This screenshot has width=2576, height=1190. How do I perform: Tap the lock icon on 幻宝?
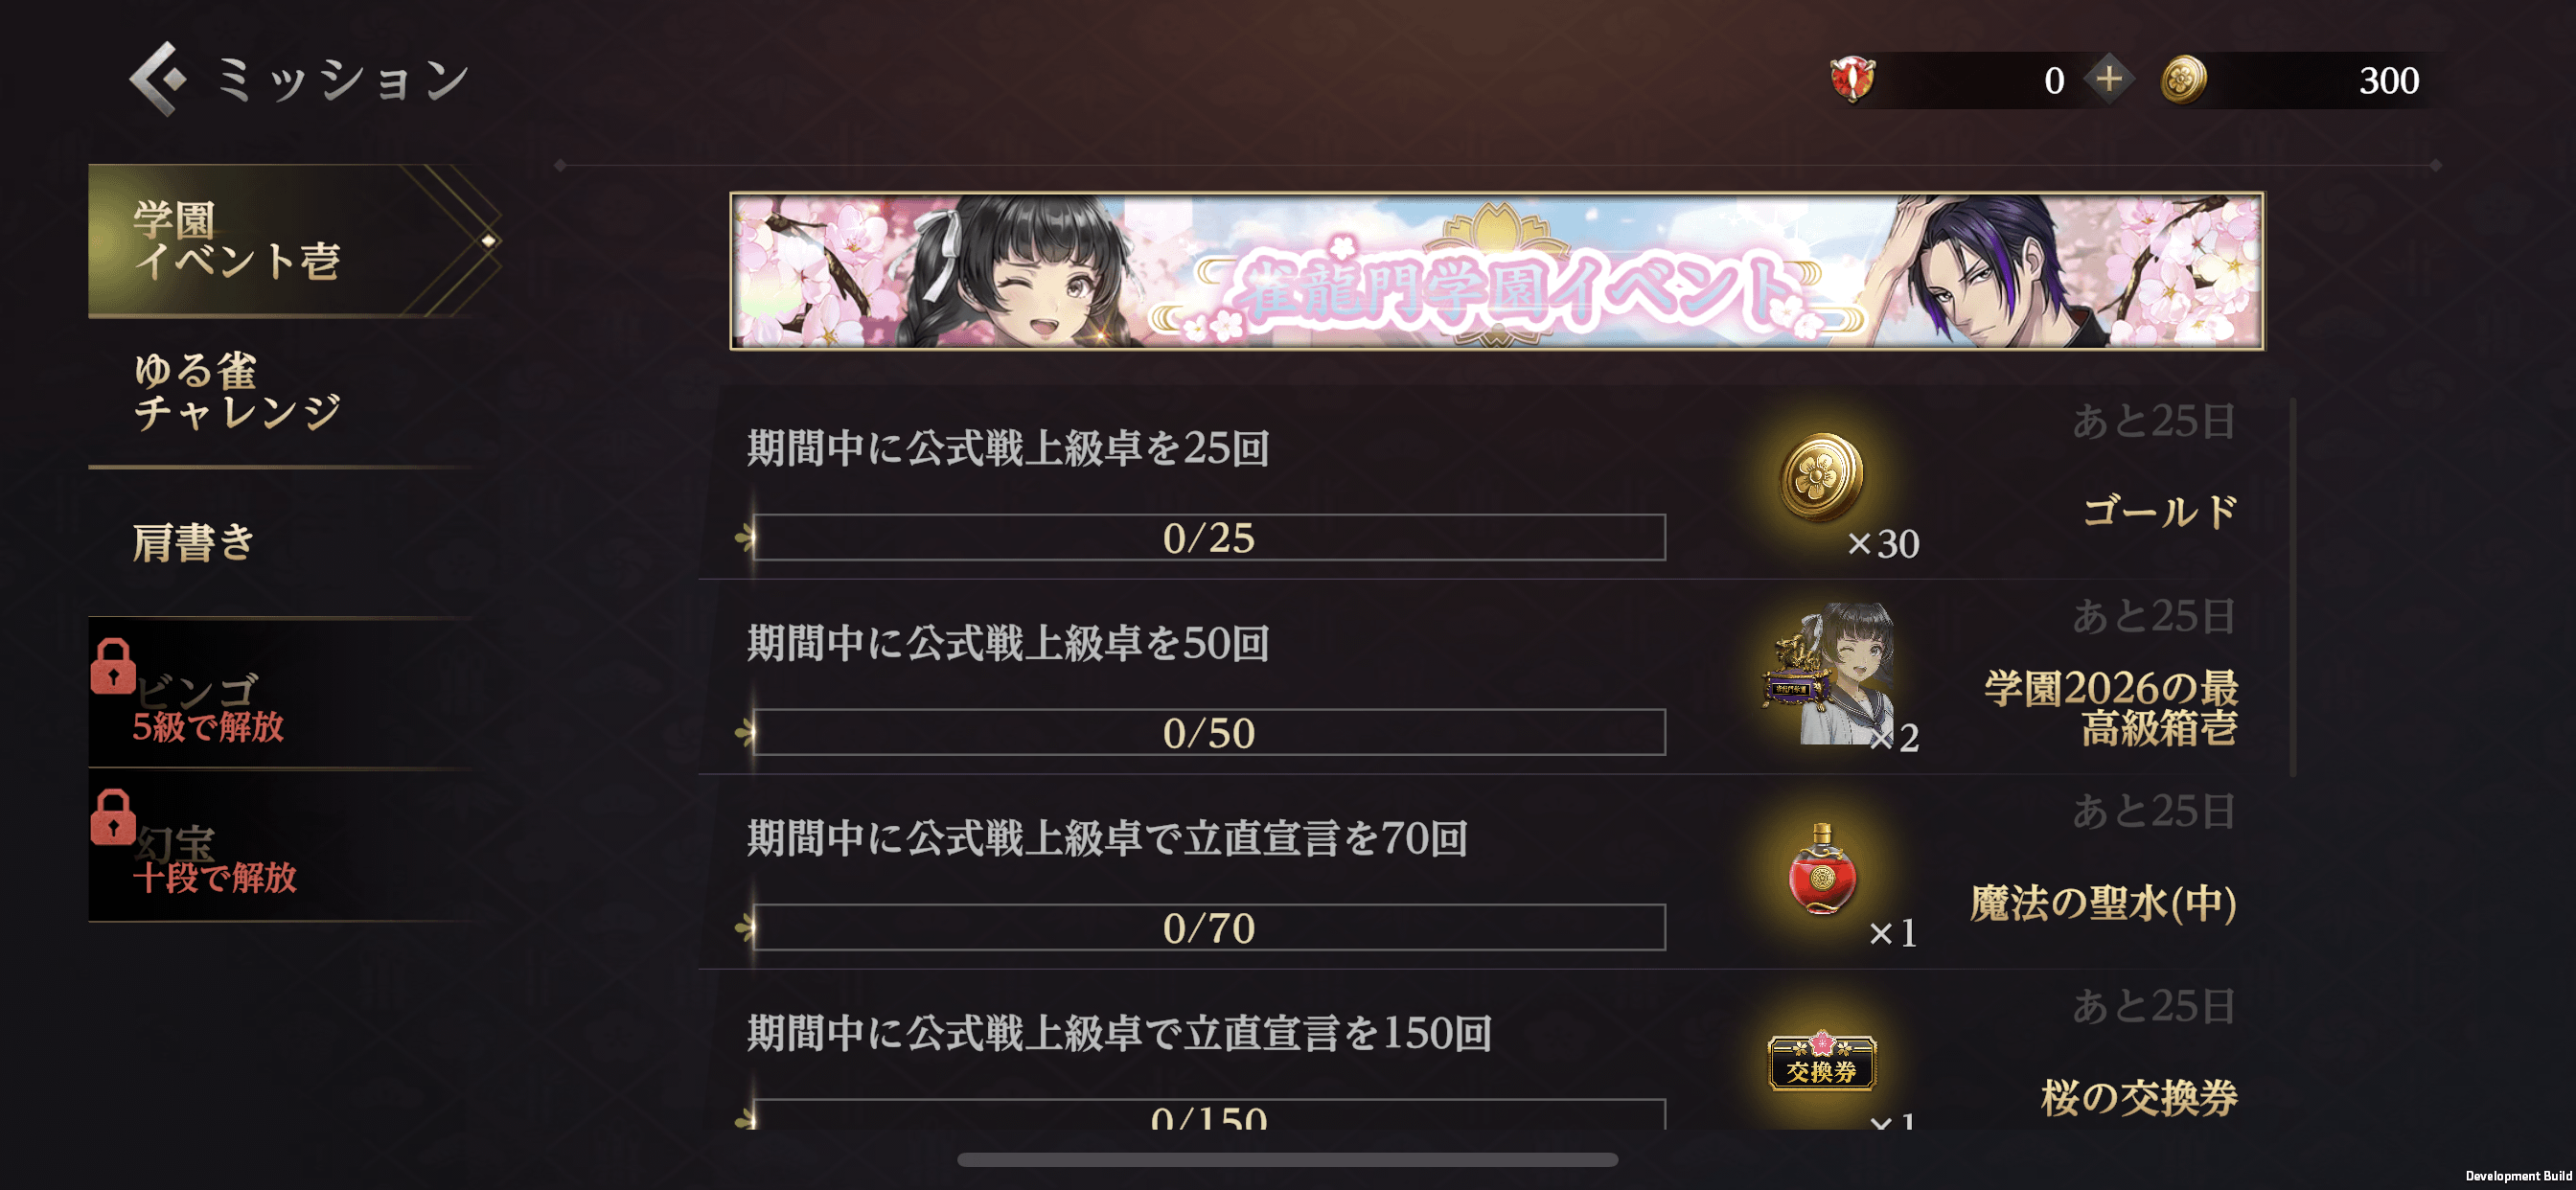coord(113,817)
